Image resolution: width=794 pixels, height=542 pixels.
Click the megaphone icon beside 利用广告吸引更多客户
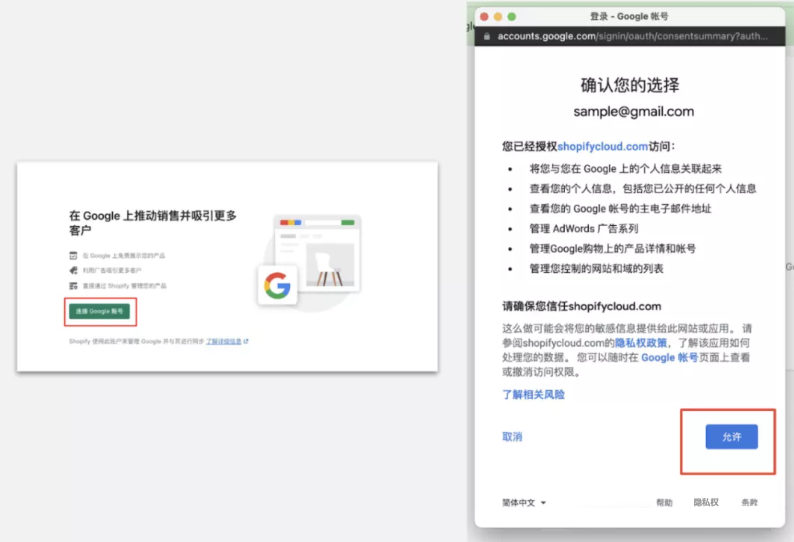click(73, 270)
